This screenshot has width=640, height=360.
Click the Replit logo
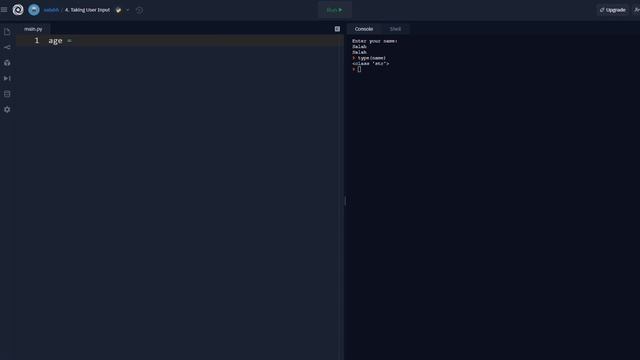click(18, 10)
